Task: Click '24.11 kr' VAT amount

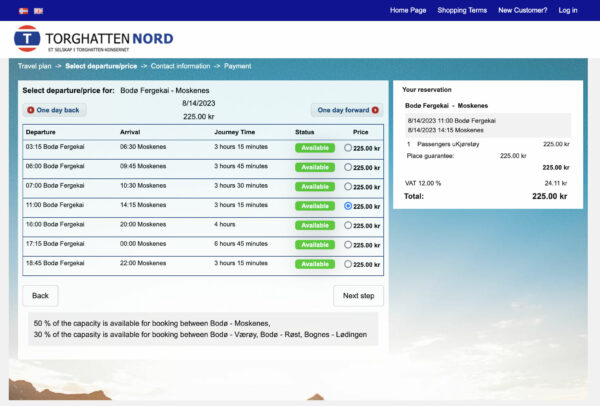Action: click(556, 183)
